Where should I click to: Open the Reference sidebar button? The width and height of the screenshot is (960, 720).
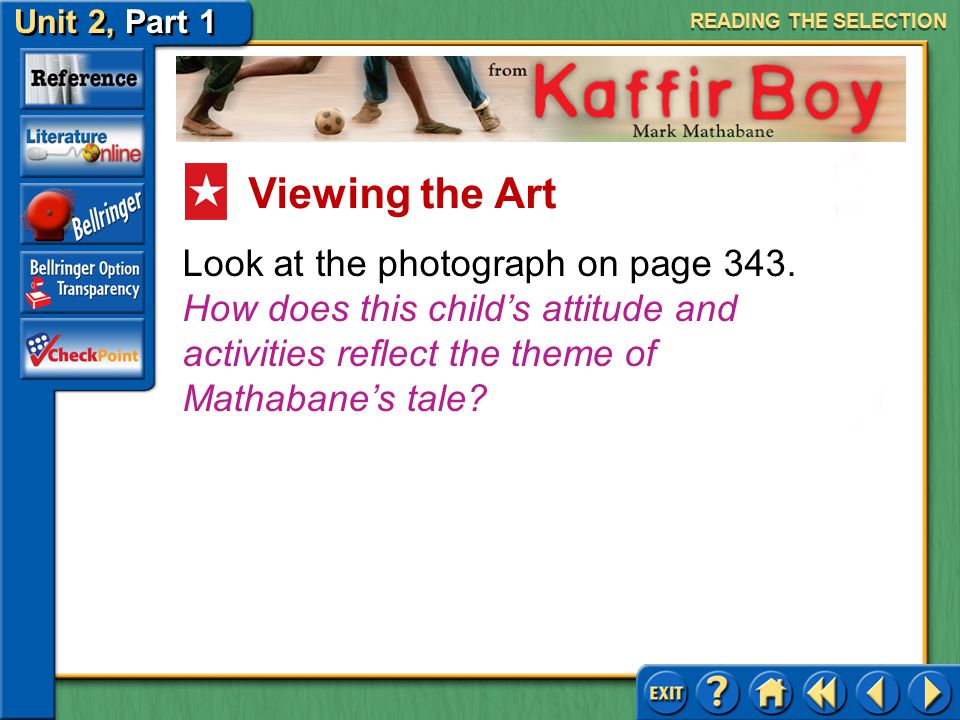click(x=83, y=78)
